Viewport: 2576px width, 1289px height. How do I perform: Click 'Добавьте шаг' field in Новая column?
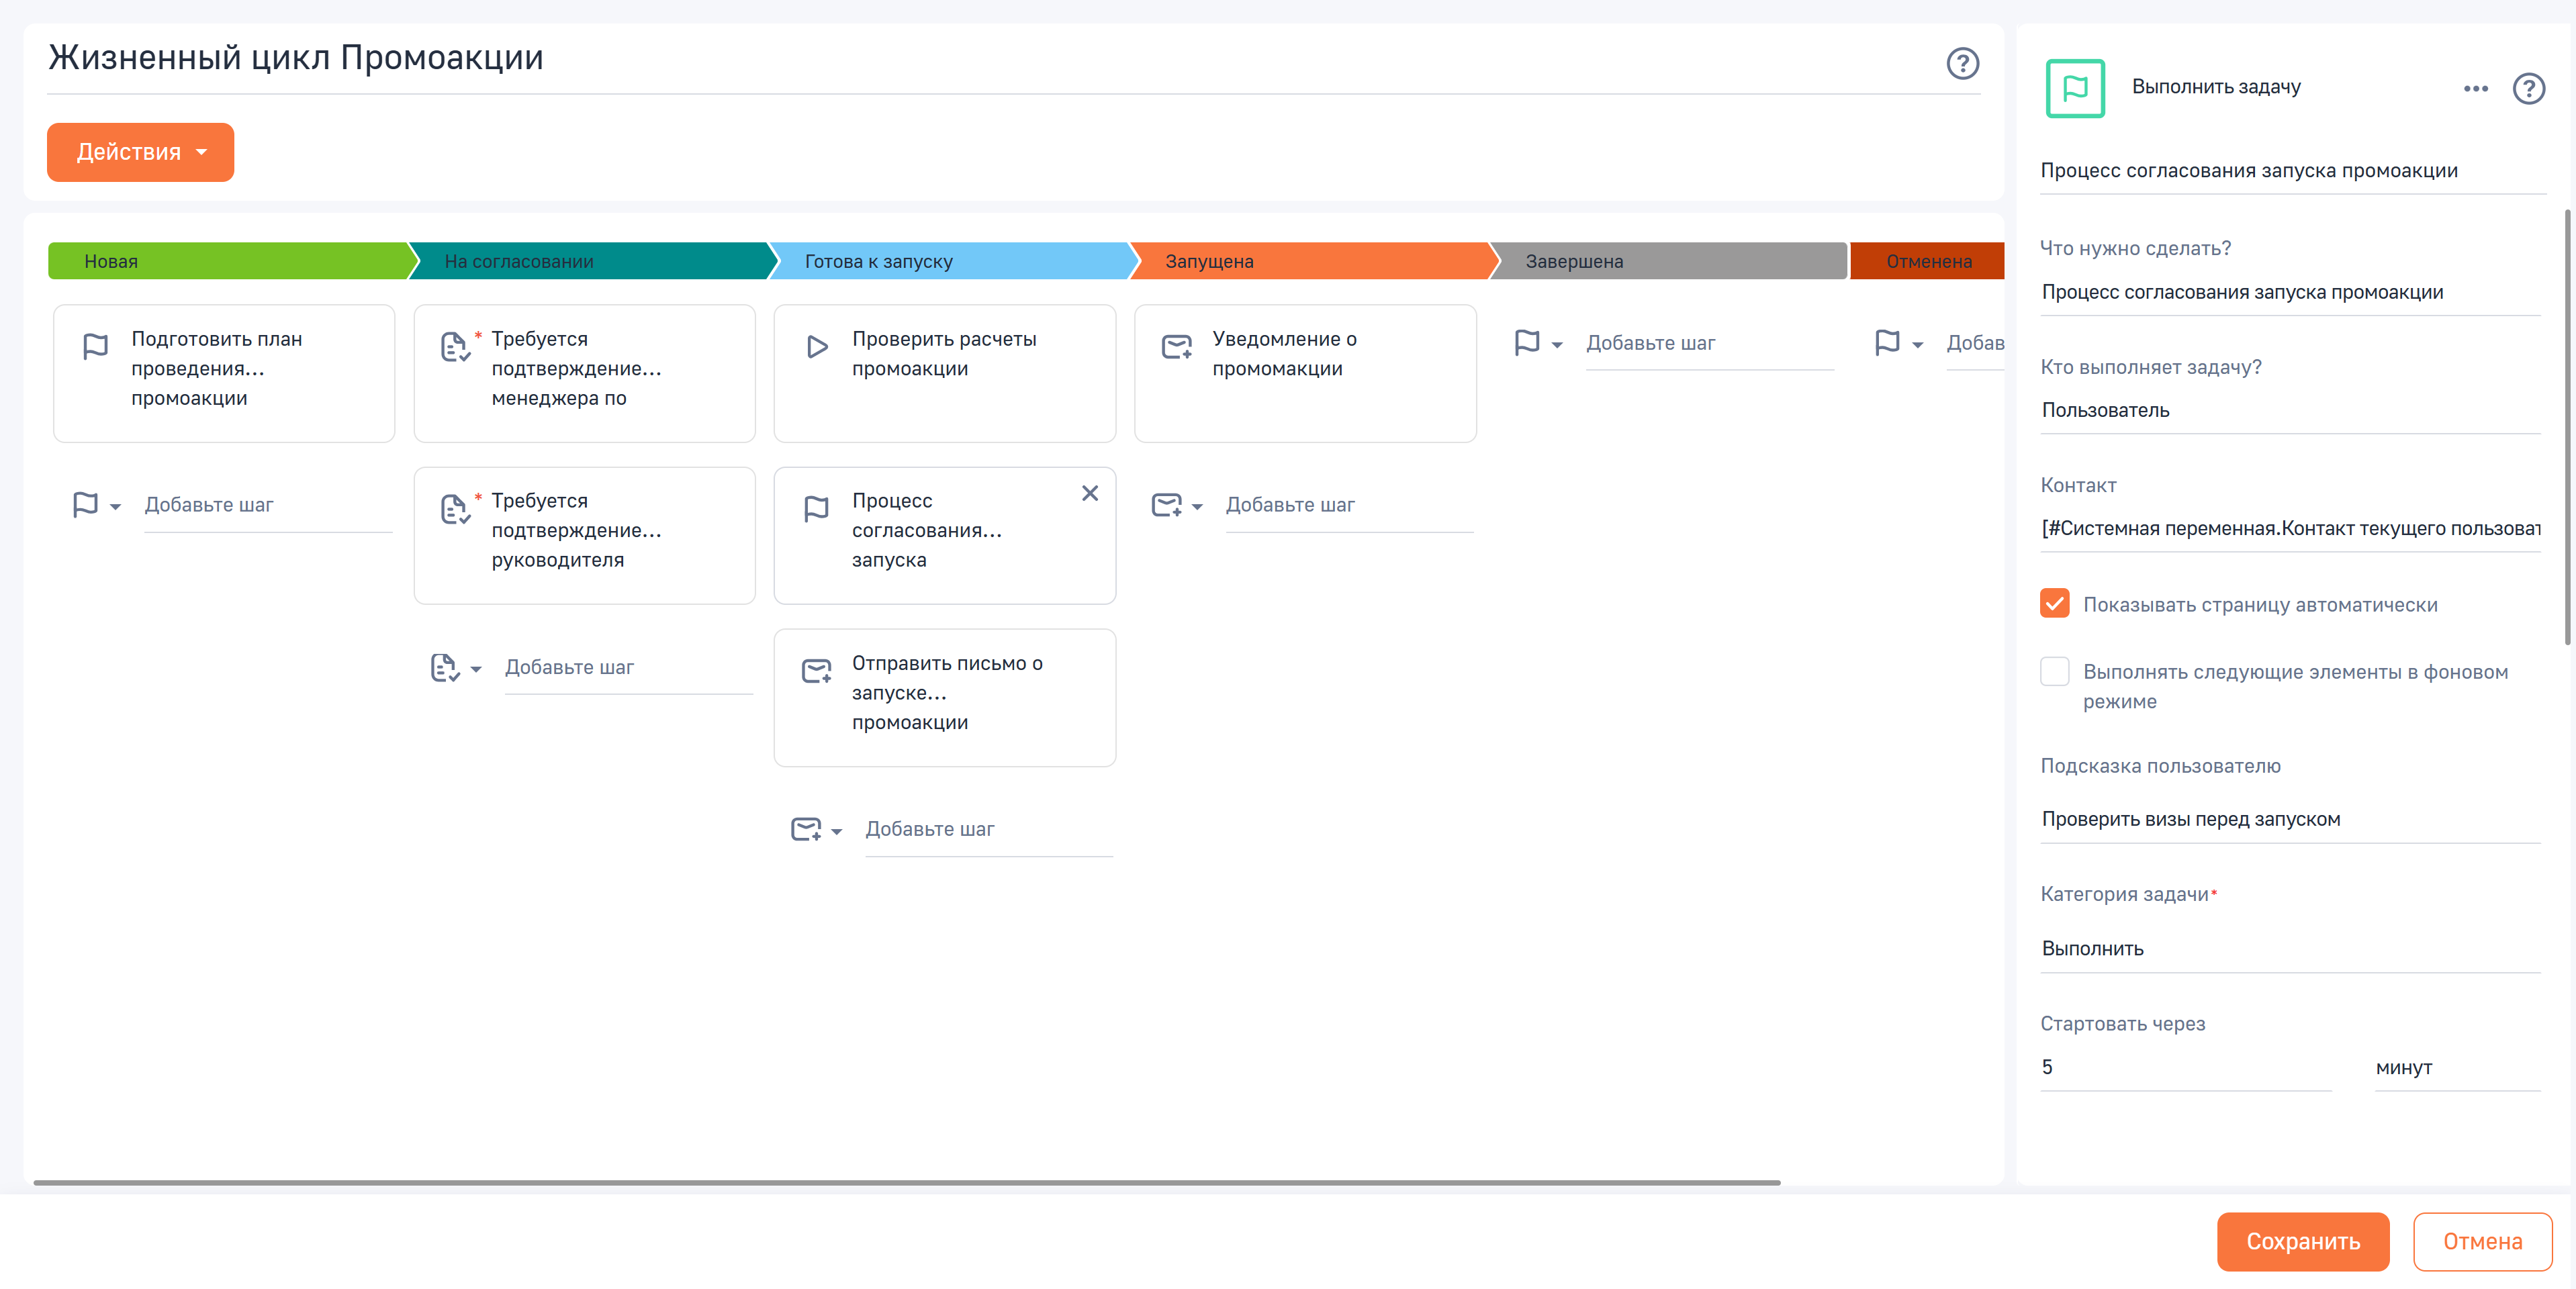point(267,505)
